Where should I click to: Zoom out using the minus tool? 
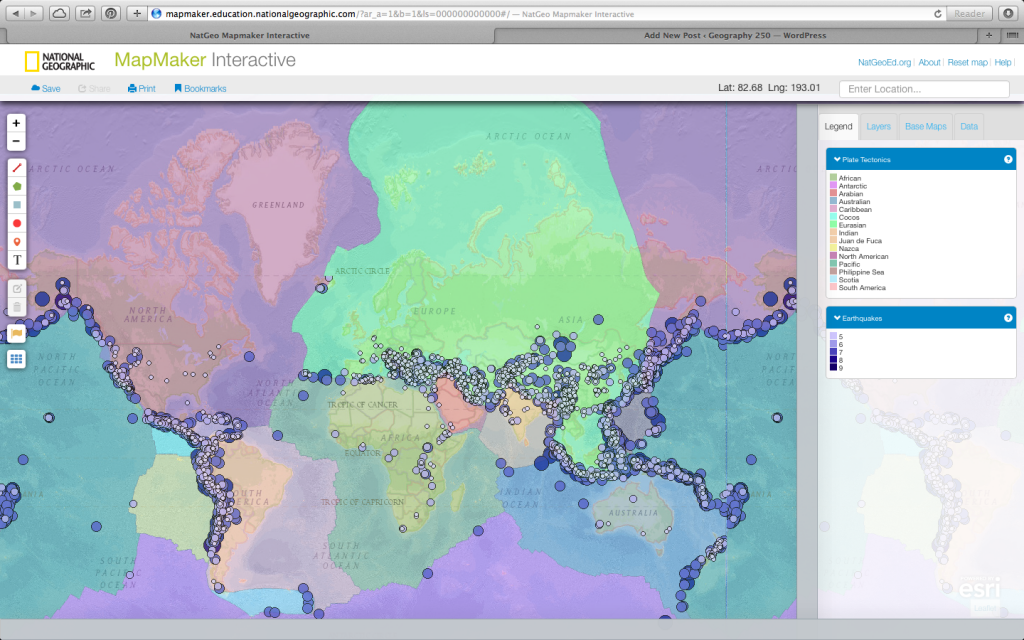(15, 141)
